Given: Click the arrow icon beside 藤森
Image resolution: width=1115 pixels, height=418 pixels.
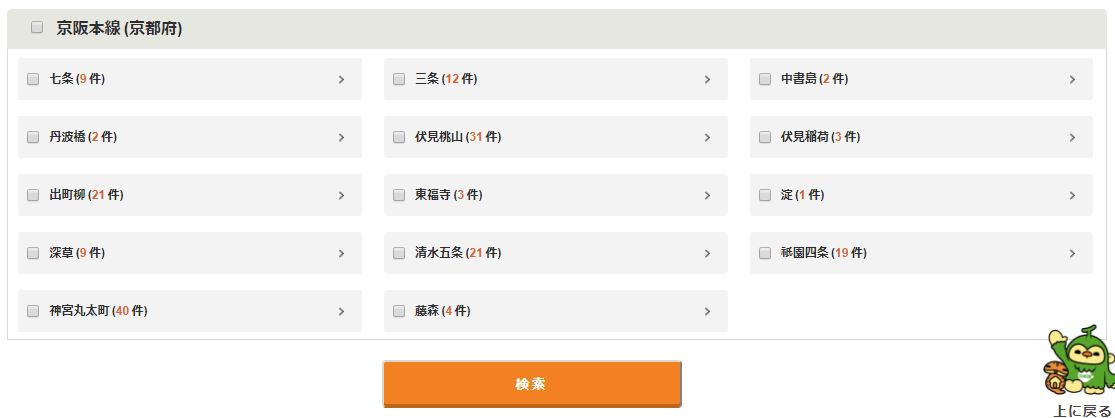Looking at the screenshot, I should (707, 311).
